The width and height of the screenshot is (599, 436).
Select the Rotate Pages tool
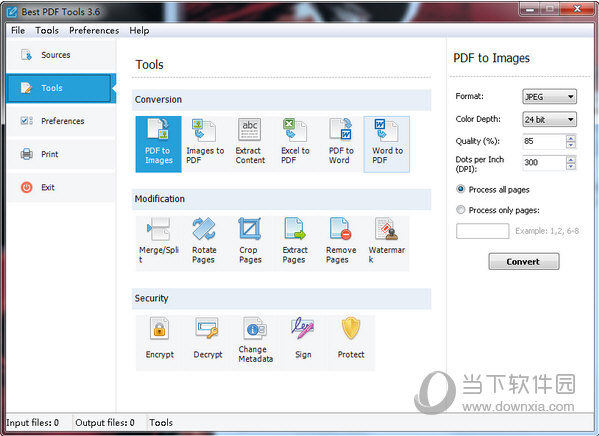click(204, 243)
